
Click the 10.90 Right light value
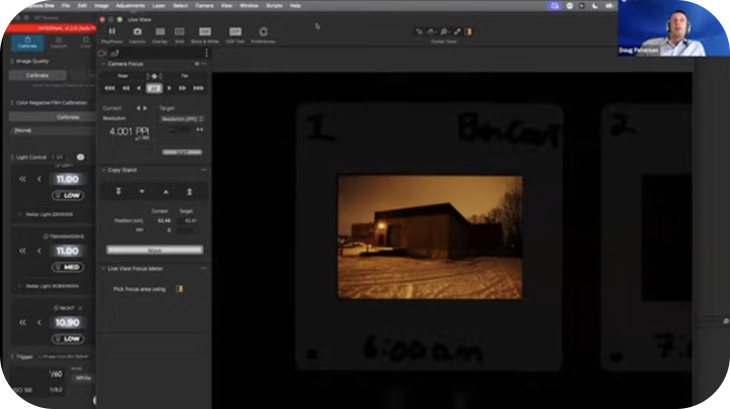[68, 322]
